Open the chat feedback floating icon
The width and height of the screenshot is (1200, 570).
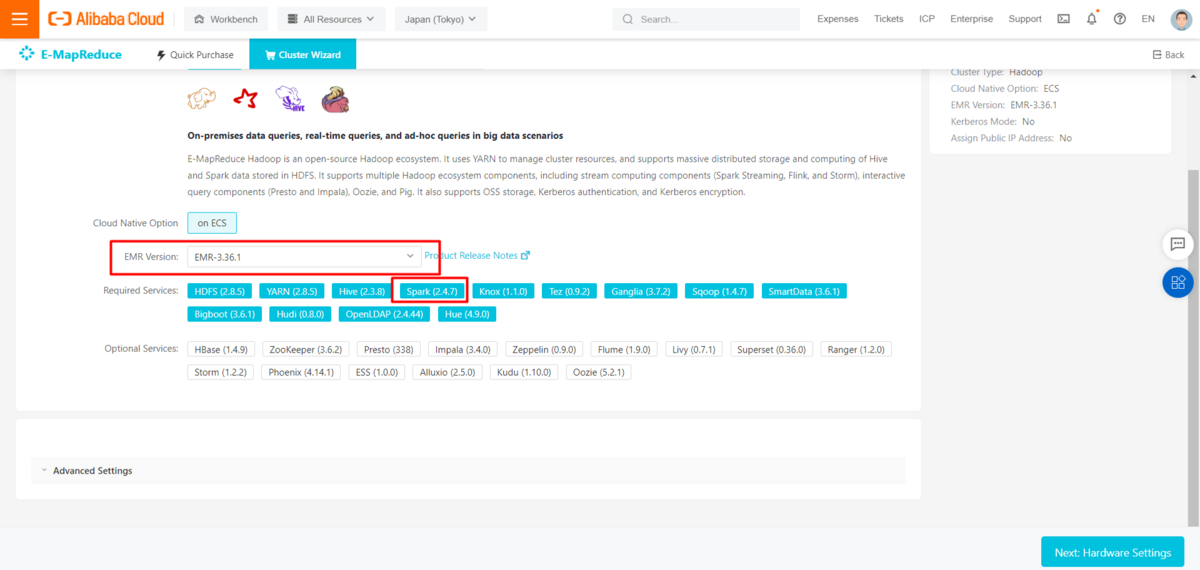point(1178,244)
